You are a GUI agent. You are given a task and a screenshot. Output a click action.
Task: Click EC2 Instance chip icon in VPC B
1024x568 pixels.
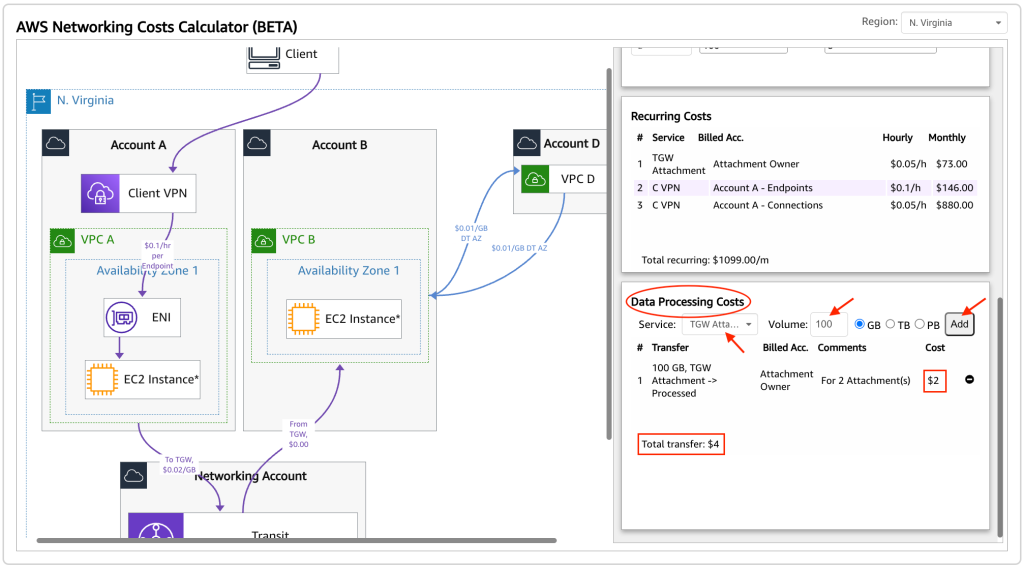[x=303, y=319]
